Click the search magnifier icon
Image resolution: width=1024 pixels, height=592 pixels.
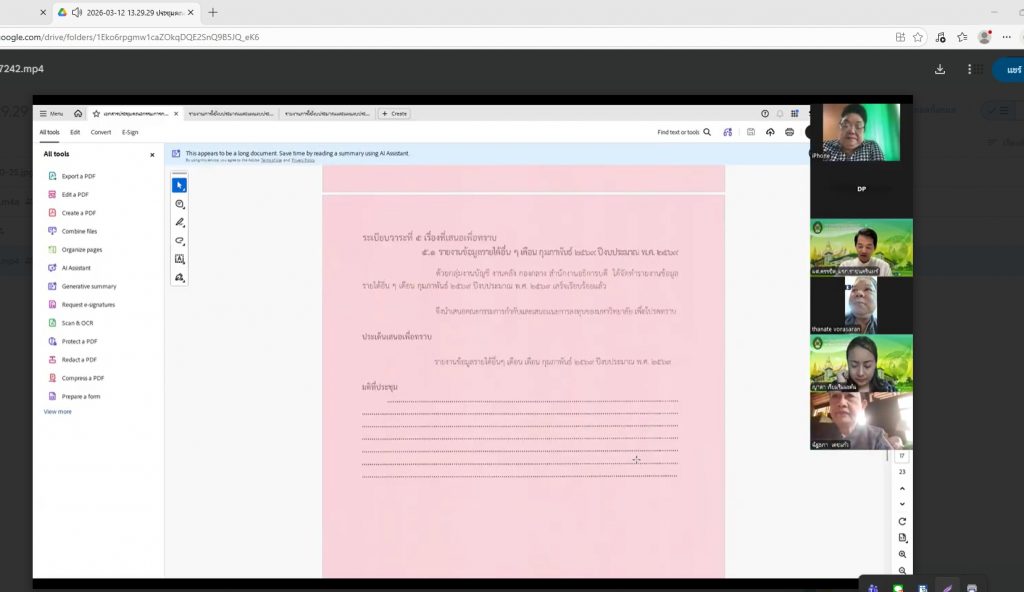coord(707,132)
